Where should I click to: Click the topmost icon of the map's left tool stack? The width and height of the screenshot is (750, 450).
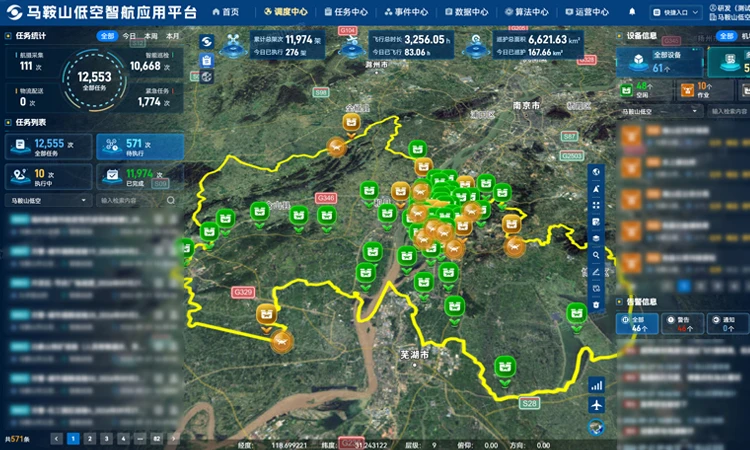point(207,42)
